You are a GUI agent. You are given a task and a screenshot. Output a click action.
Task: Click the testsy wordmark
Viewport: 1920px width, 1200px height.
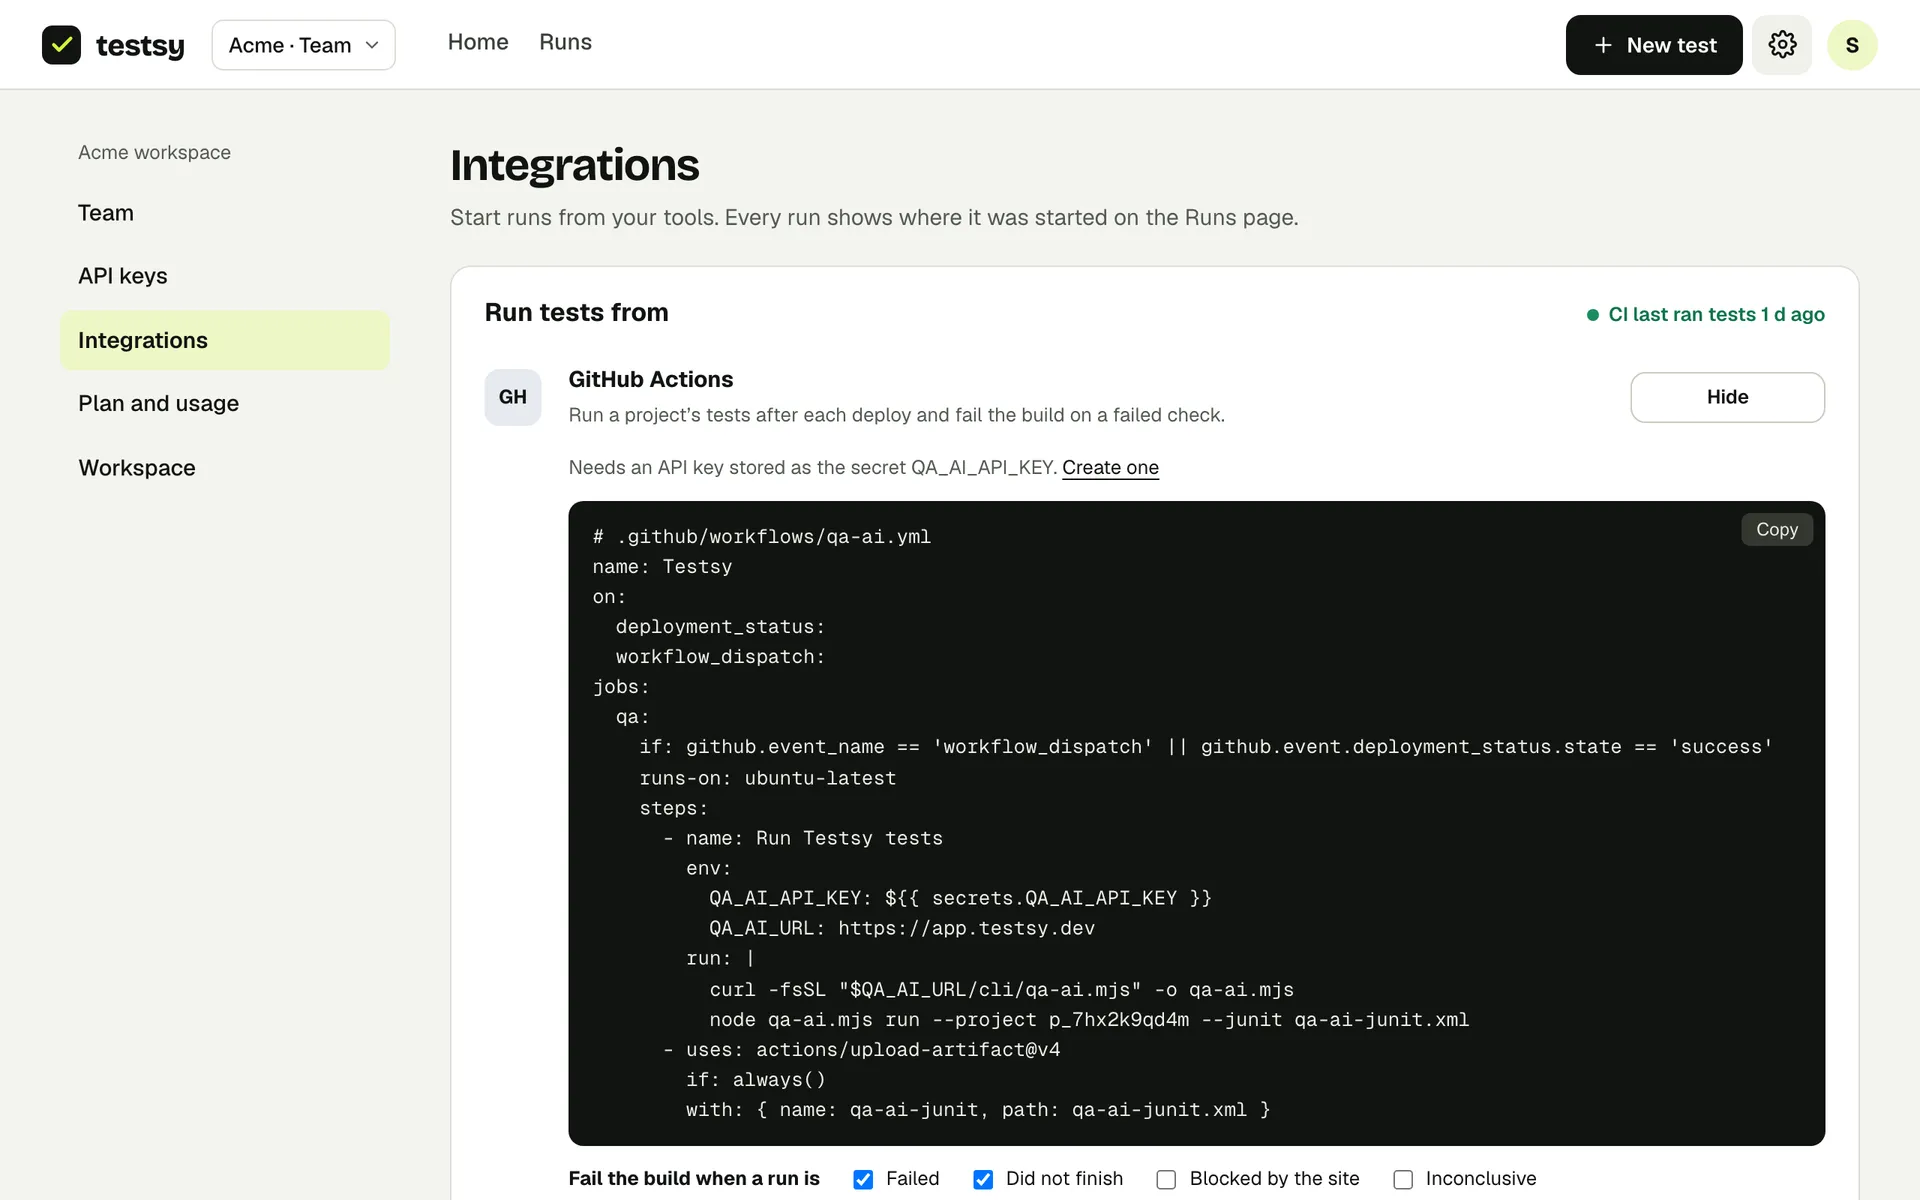click(x=140, y=46)
